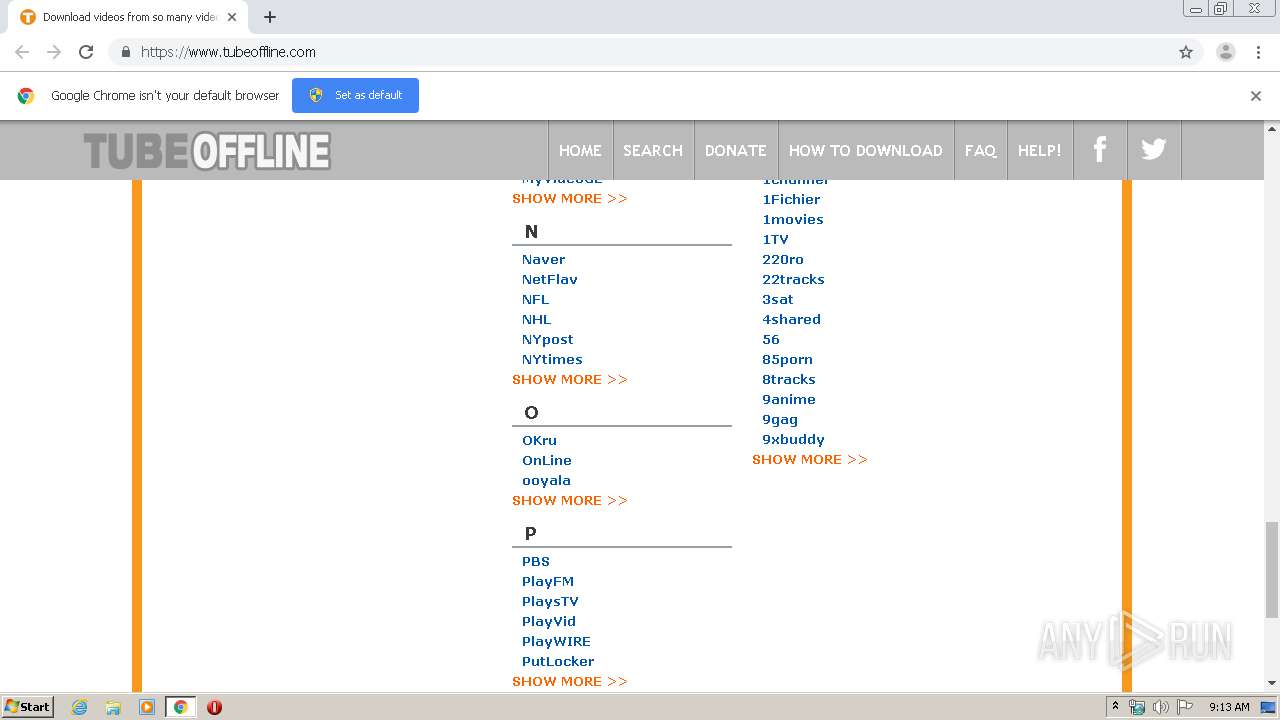Reload the page

(x=86, y=52)
